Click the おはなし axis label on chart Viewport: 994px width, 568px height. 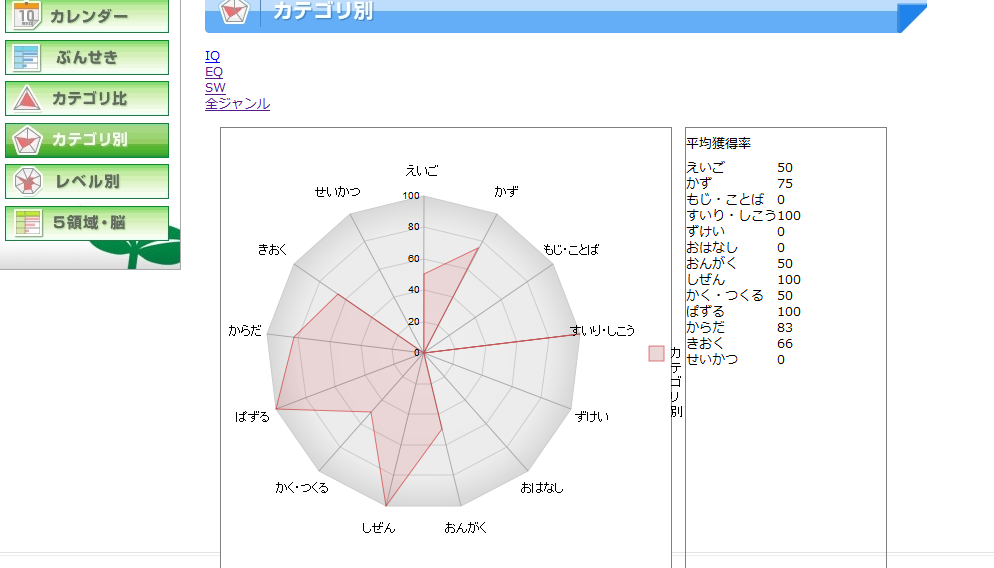click(x=541, y=487)
